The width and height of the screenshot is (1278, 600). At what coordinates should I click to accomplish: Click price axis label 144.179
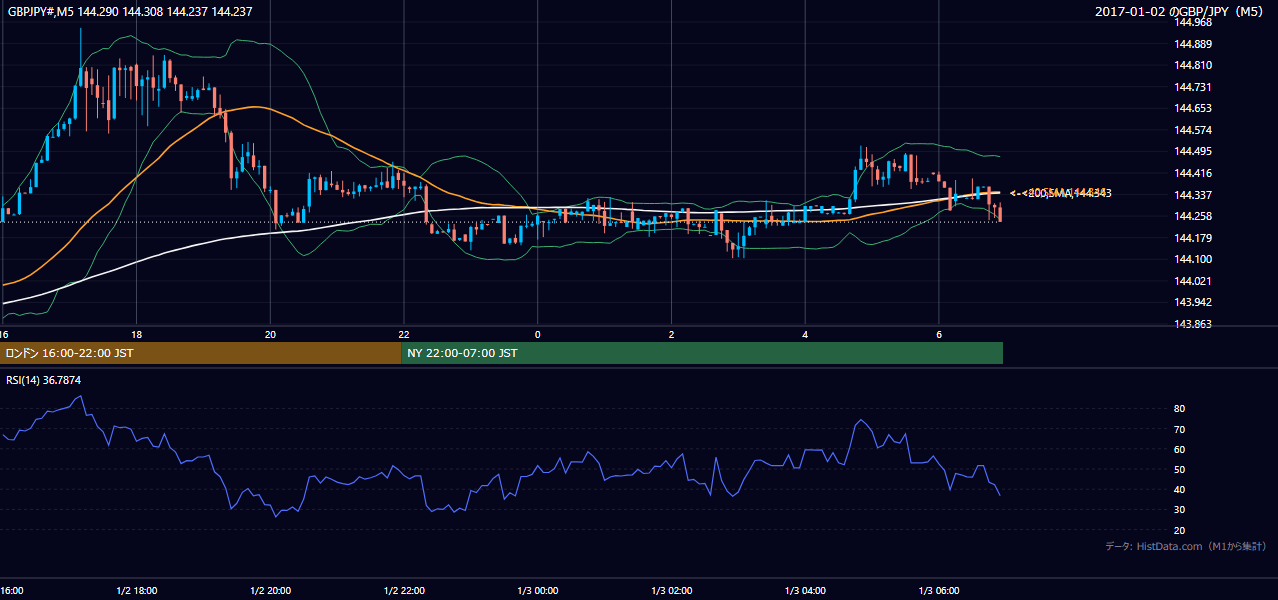[x=1193, y=238]
